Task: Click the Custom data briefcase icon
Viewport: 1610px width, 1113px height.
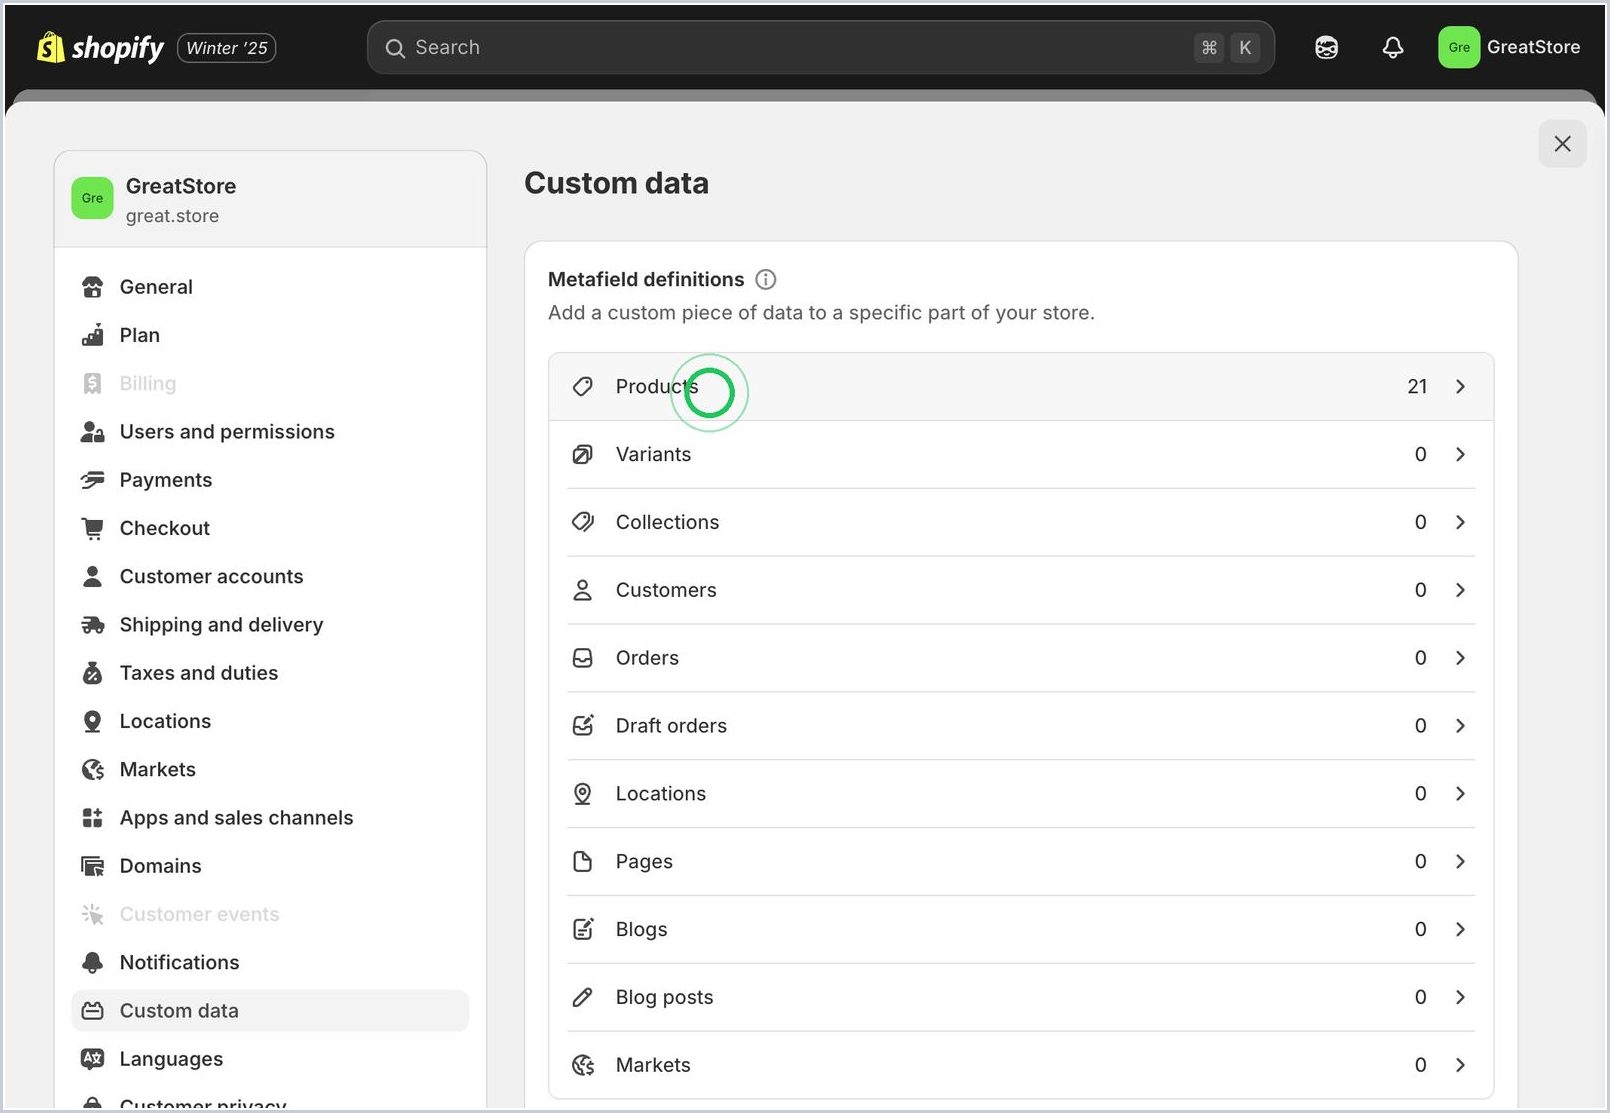Action: tap(92, 1011)
